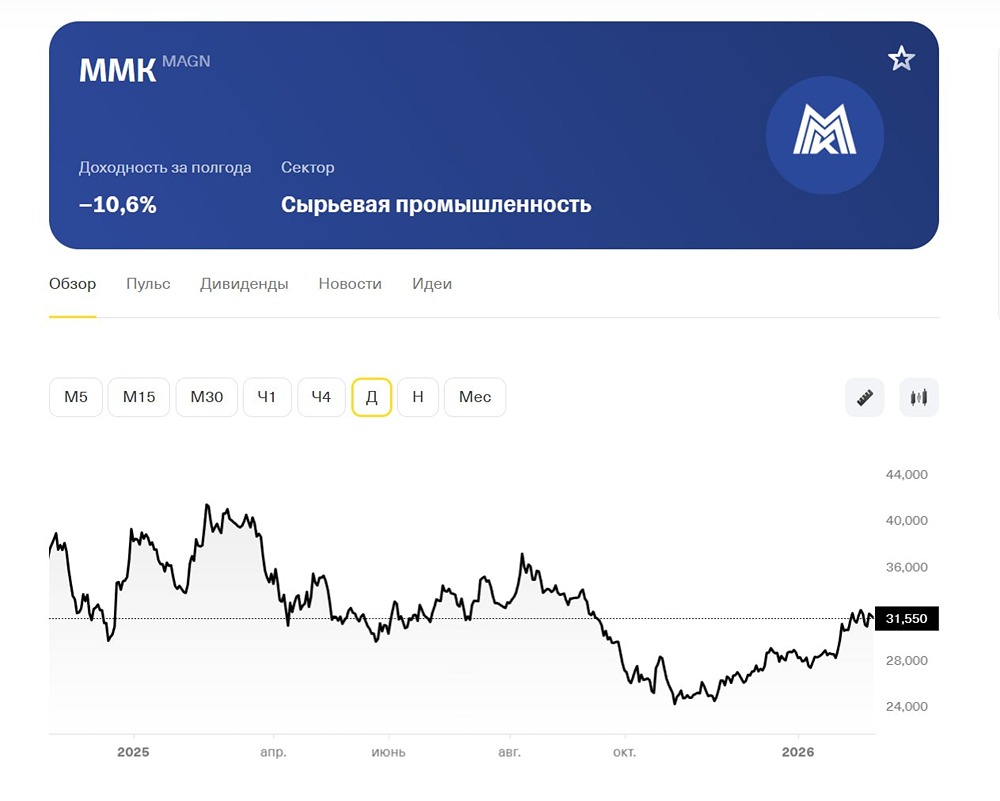Image resolution: width=1000 pixels, height=801 pixels.
Task: Click the 2026 label on the chart axis
Action: tap(797, 752)
